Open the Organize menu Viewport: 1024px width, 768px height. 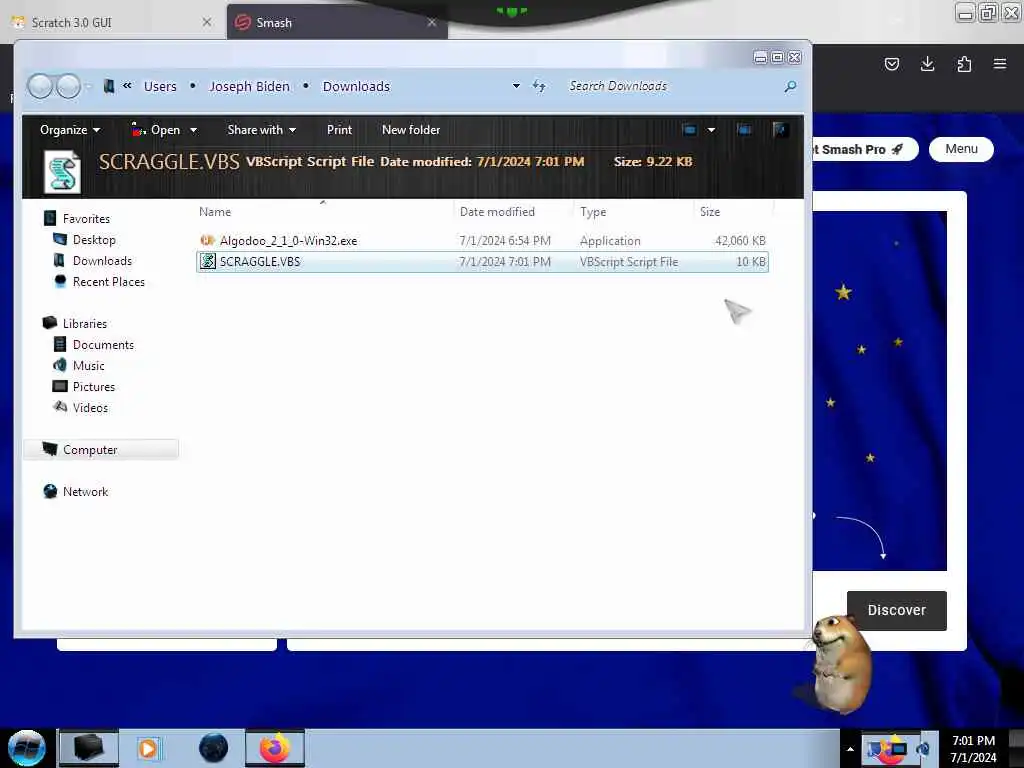[x=70, y=130]
